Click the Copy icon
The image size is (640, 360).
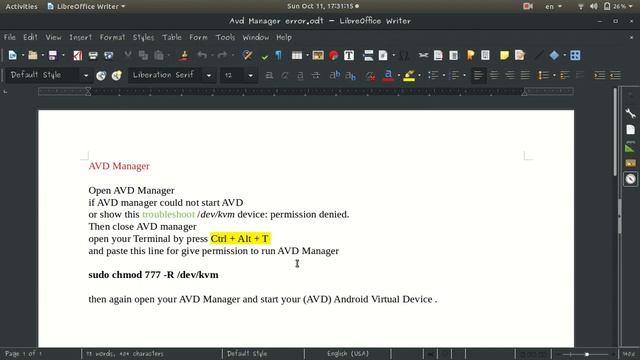tap(143, 55)
